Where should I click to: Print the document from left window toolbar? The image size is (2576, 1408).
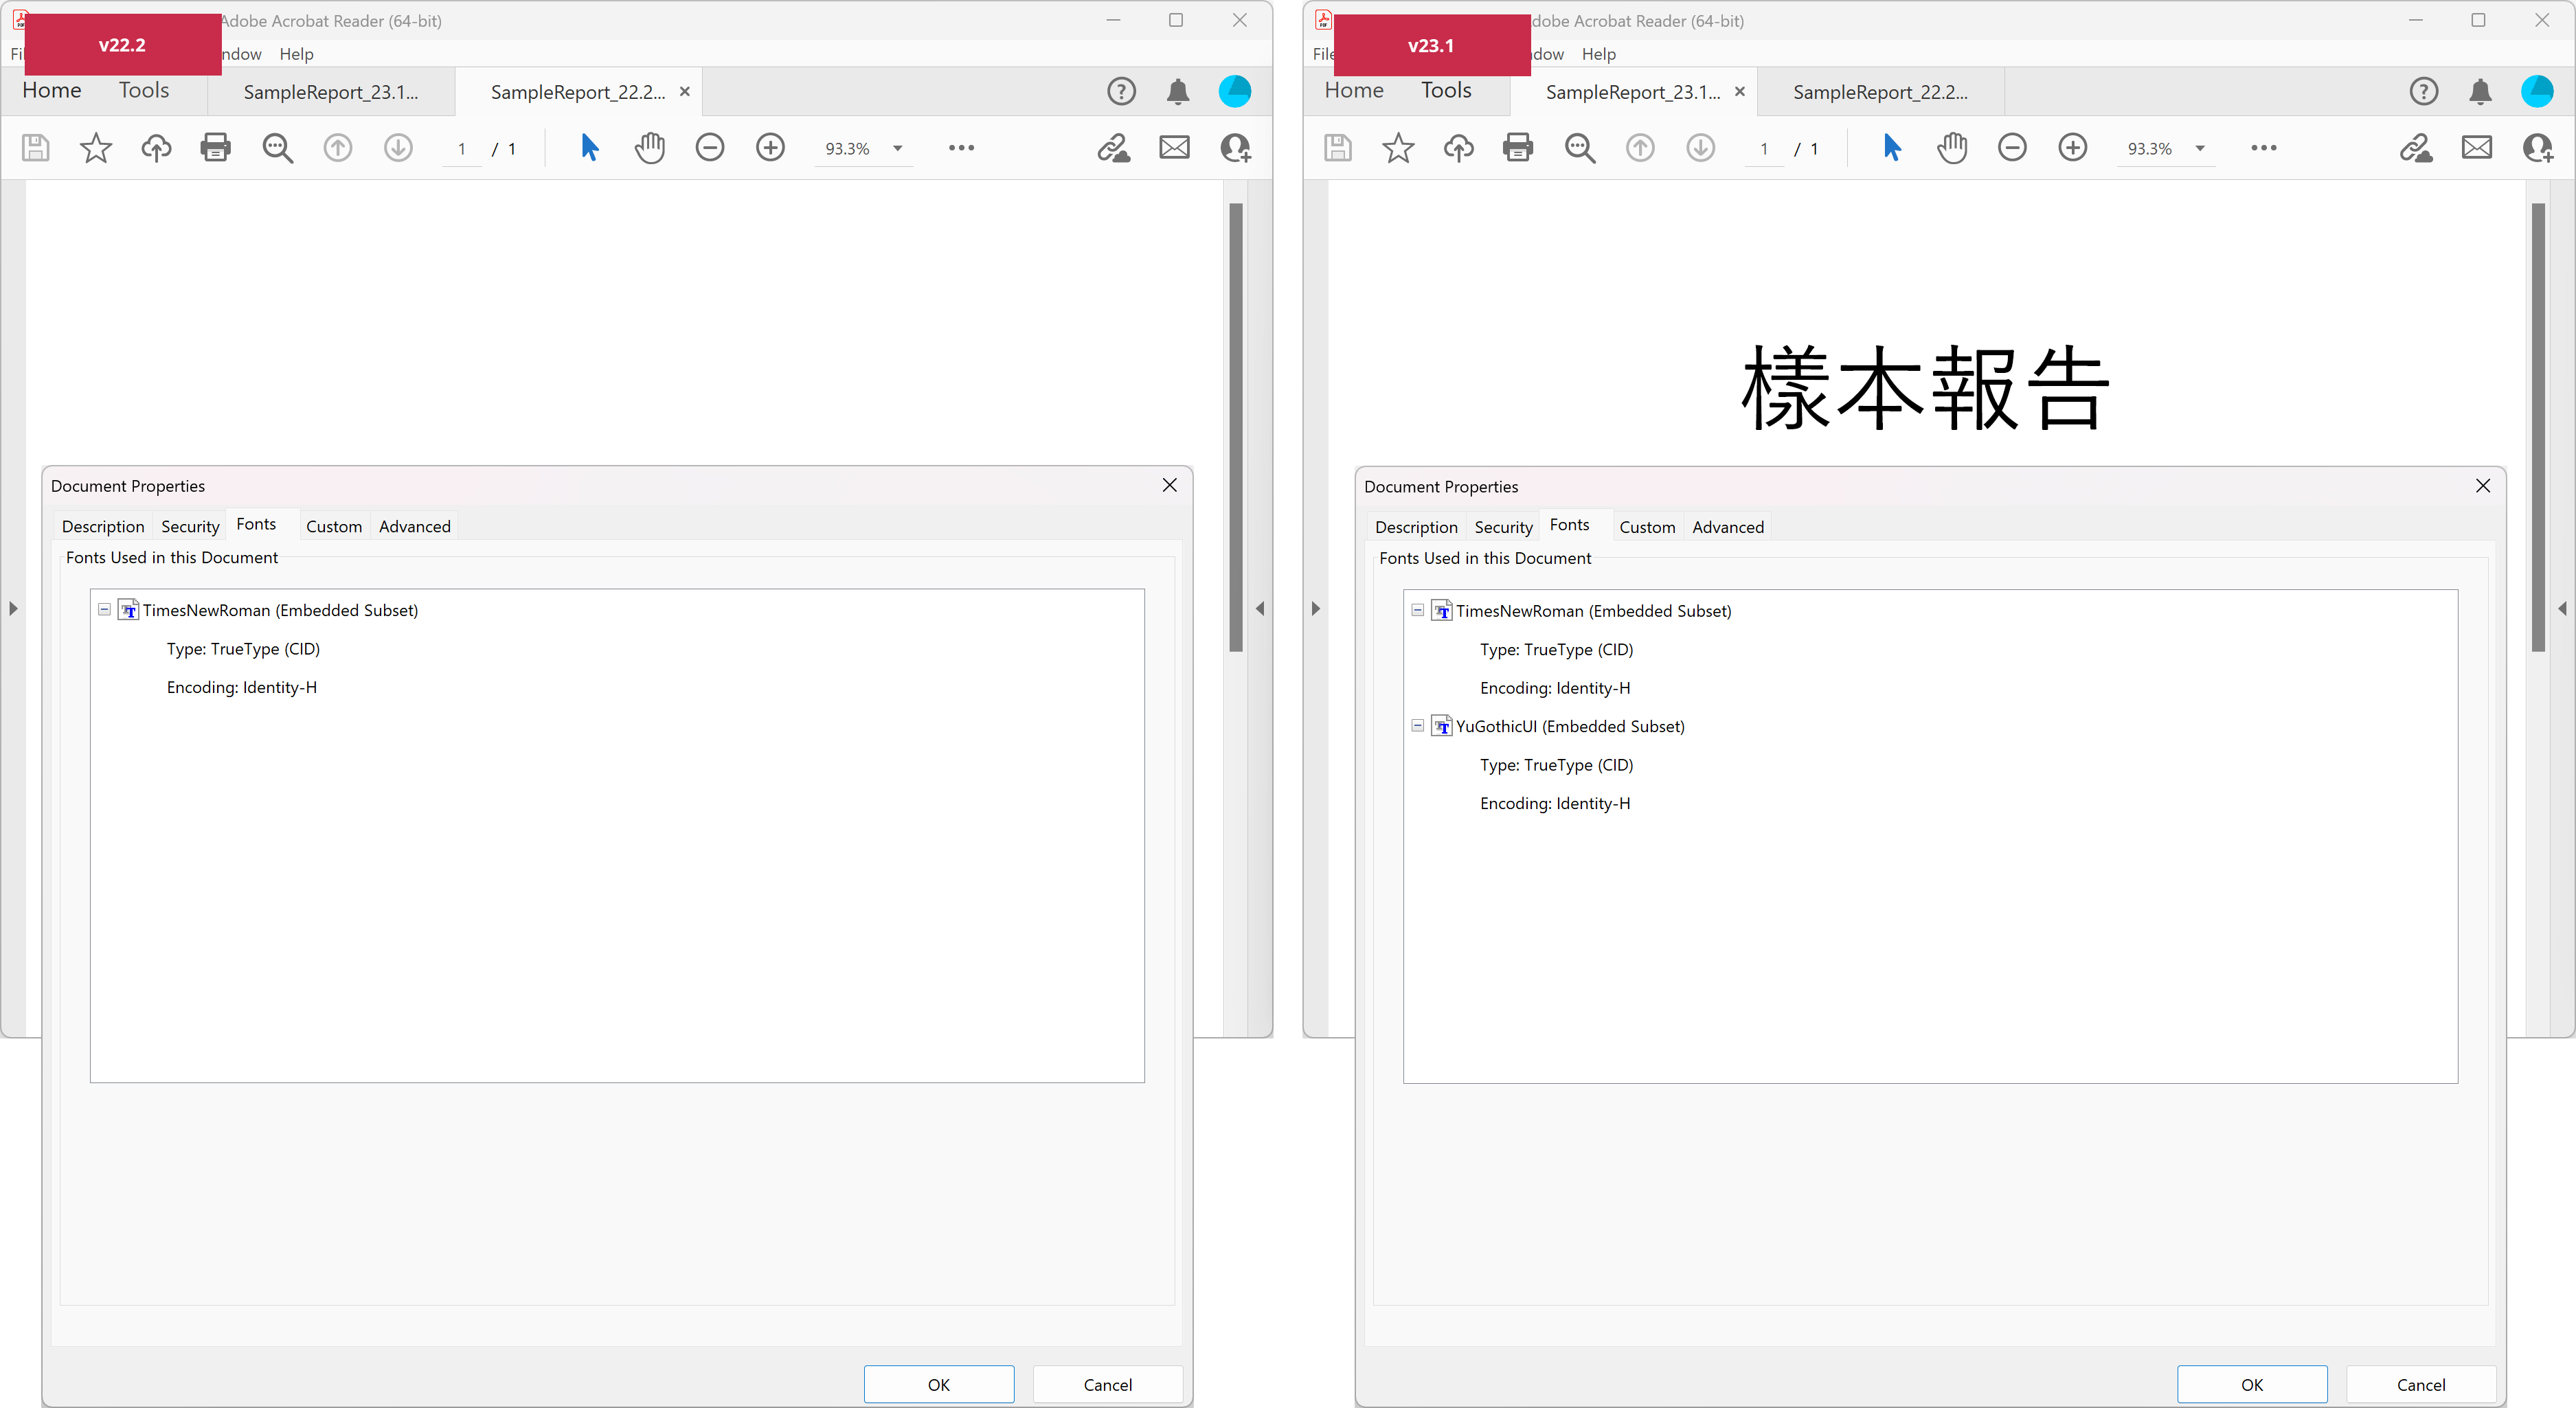pos(216,148)
